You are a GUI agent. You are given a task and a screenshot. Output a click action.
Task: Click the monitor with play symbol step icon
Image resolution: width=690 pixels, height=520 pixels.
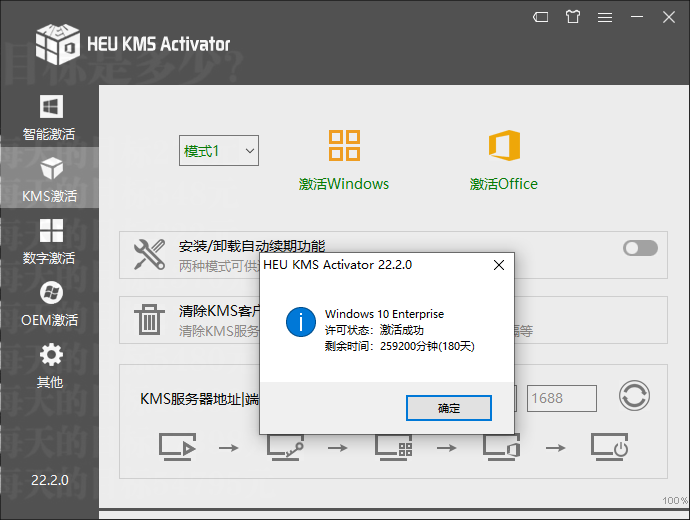(176, 447)
